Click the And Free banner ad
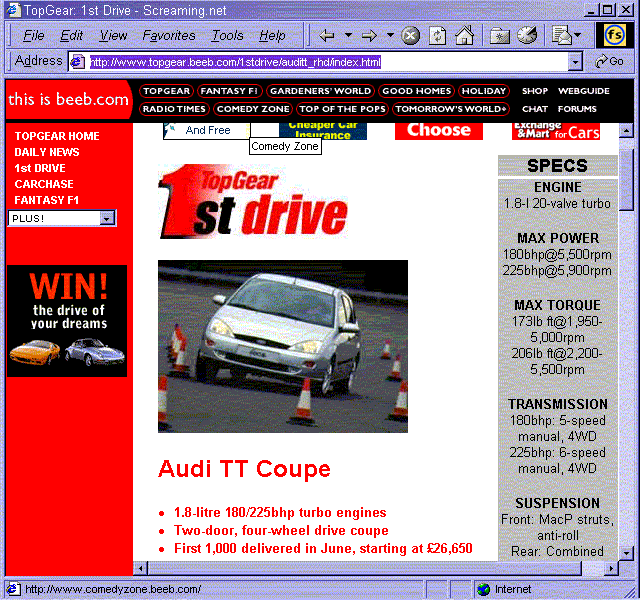Image resolution: width=640 pixels, height=600 pixels. [x=207, y=131]
